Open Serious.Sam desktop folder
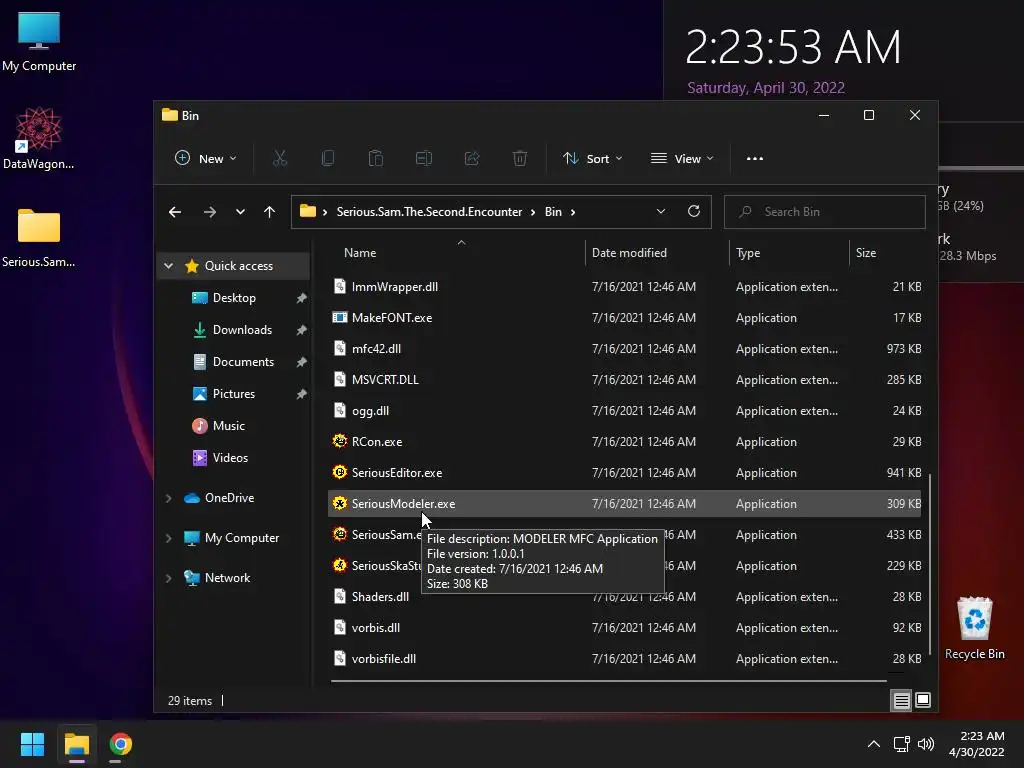Screen dimensions: 1024x768 point(39,236)
